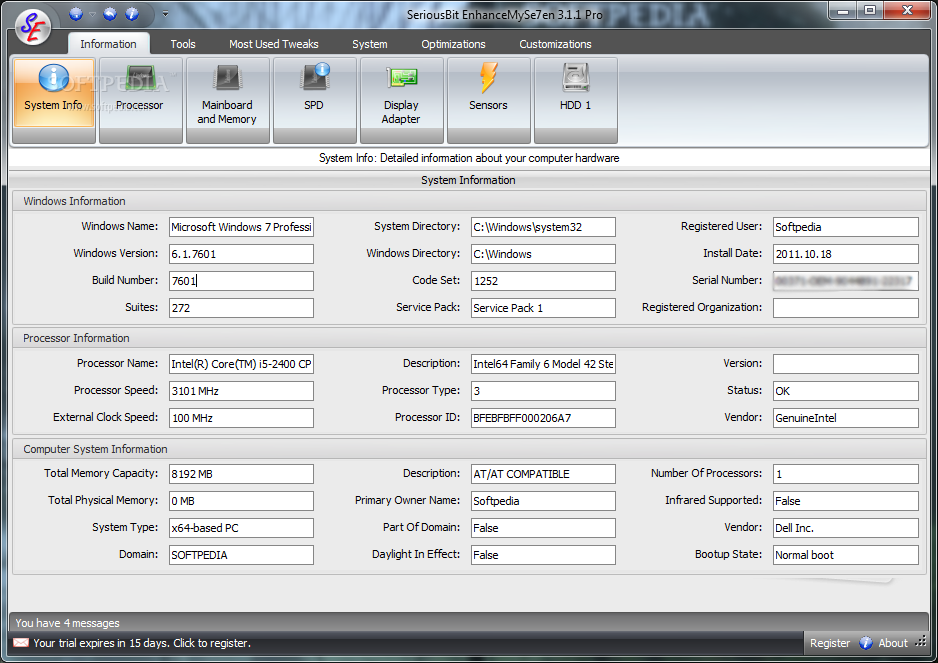Viewport: 938px width, 663px height.
Task: Click the Dell Inc. Vendor field
Action: point(846,528)
